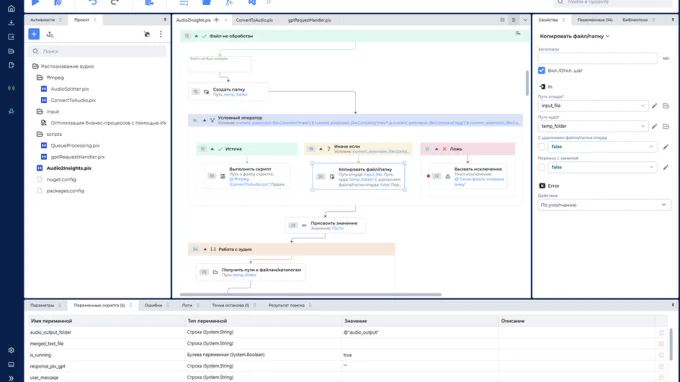Click the Создать папку activity node
The height and width of the screenshot is (382, 680).
(x=229, y=91)
